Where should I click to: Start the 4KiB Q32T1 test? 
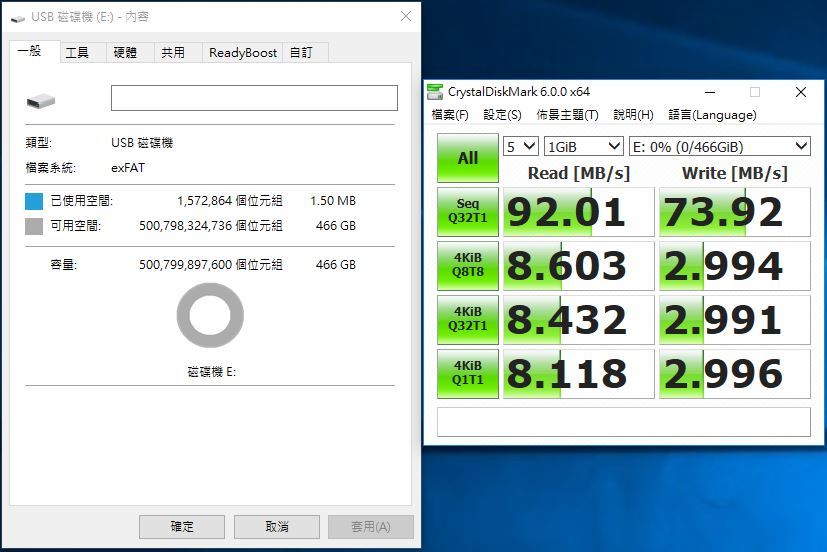(x=468, y=319)
